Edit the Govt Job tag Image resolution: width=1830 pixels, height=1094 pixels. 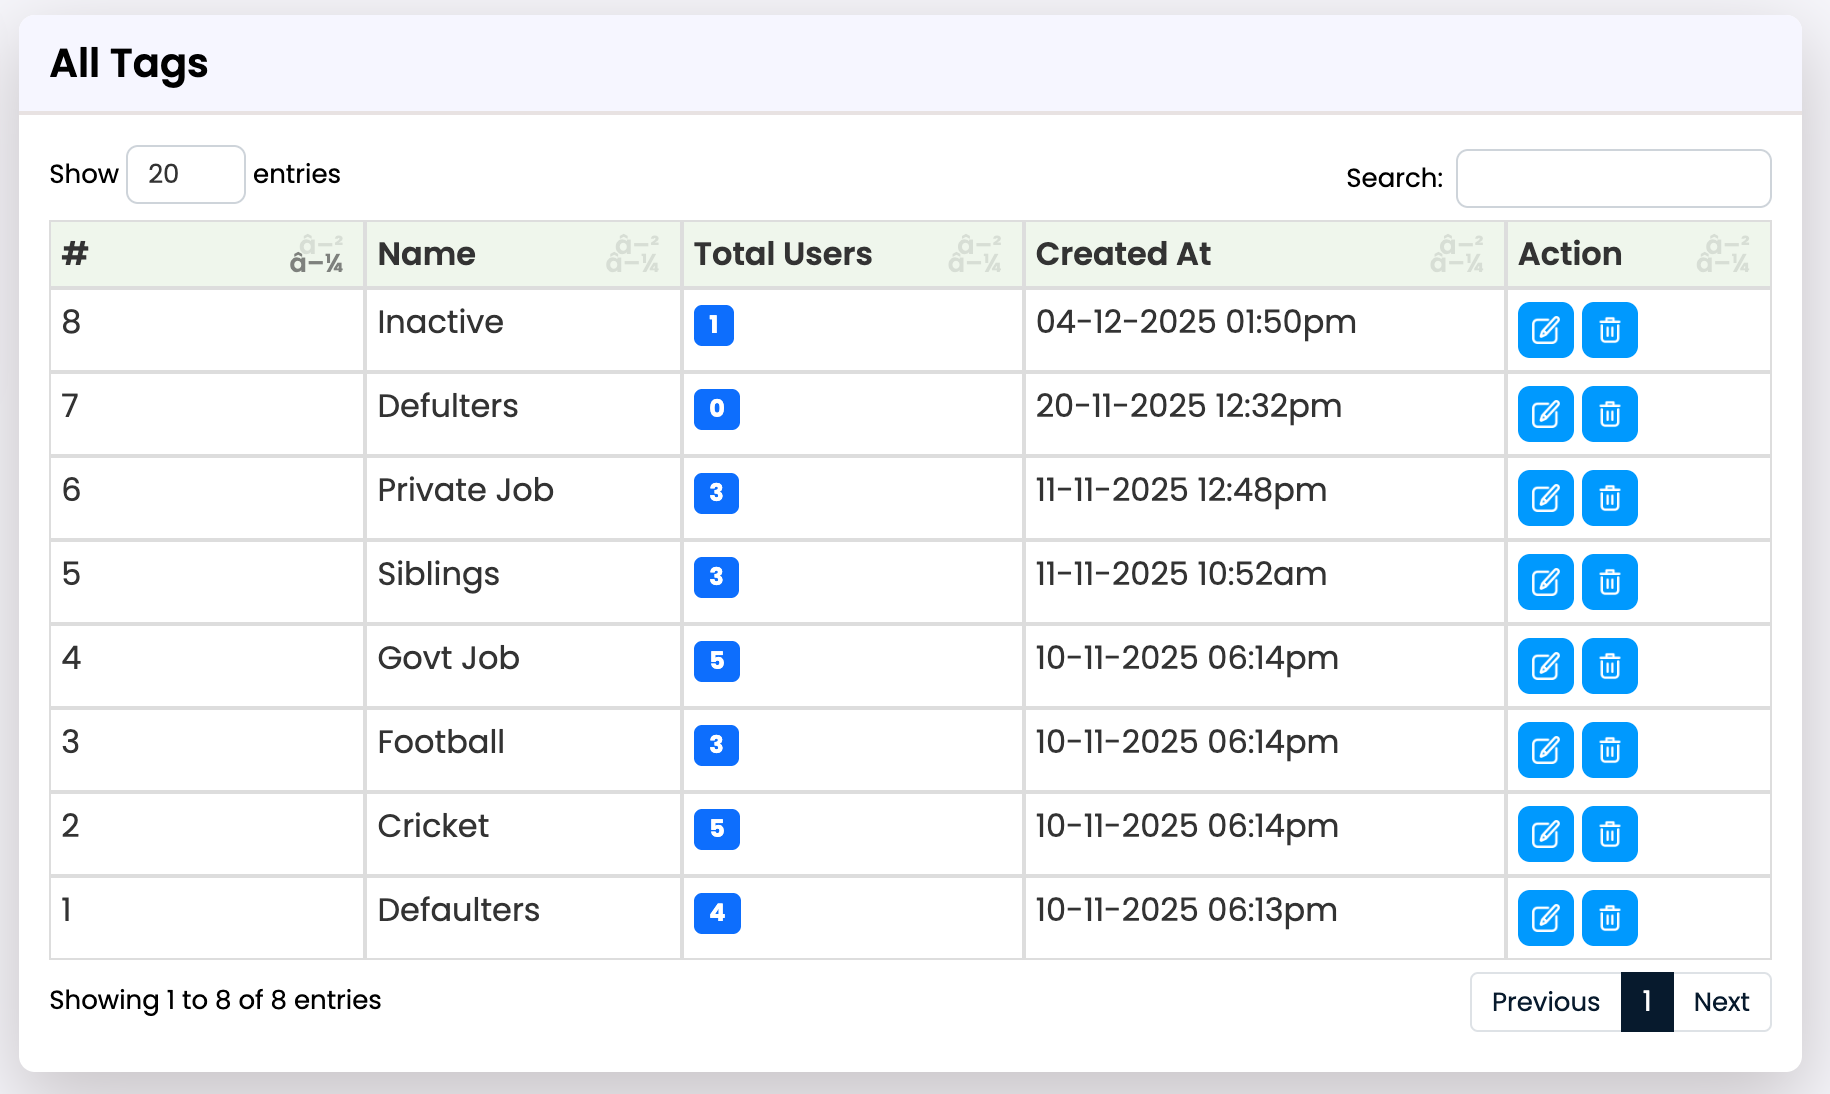tap(1545, 666)
